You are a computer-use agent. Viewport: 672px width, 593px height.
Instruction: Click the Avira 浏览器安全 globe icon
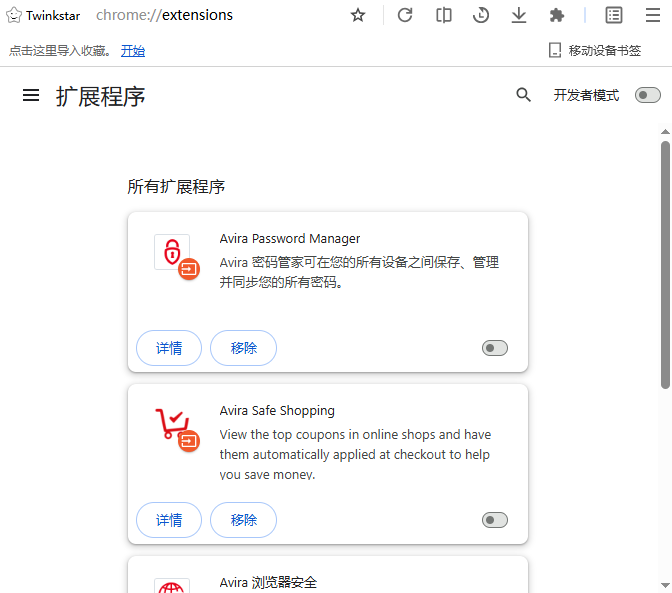pyautogui.click(x=171, y=586)
